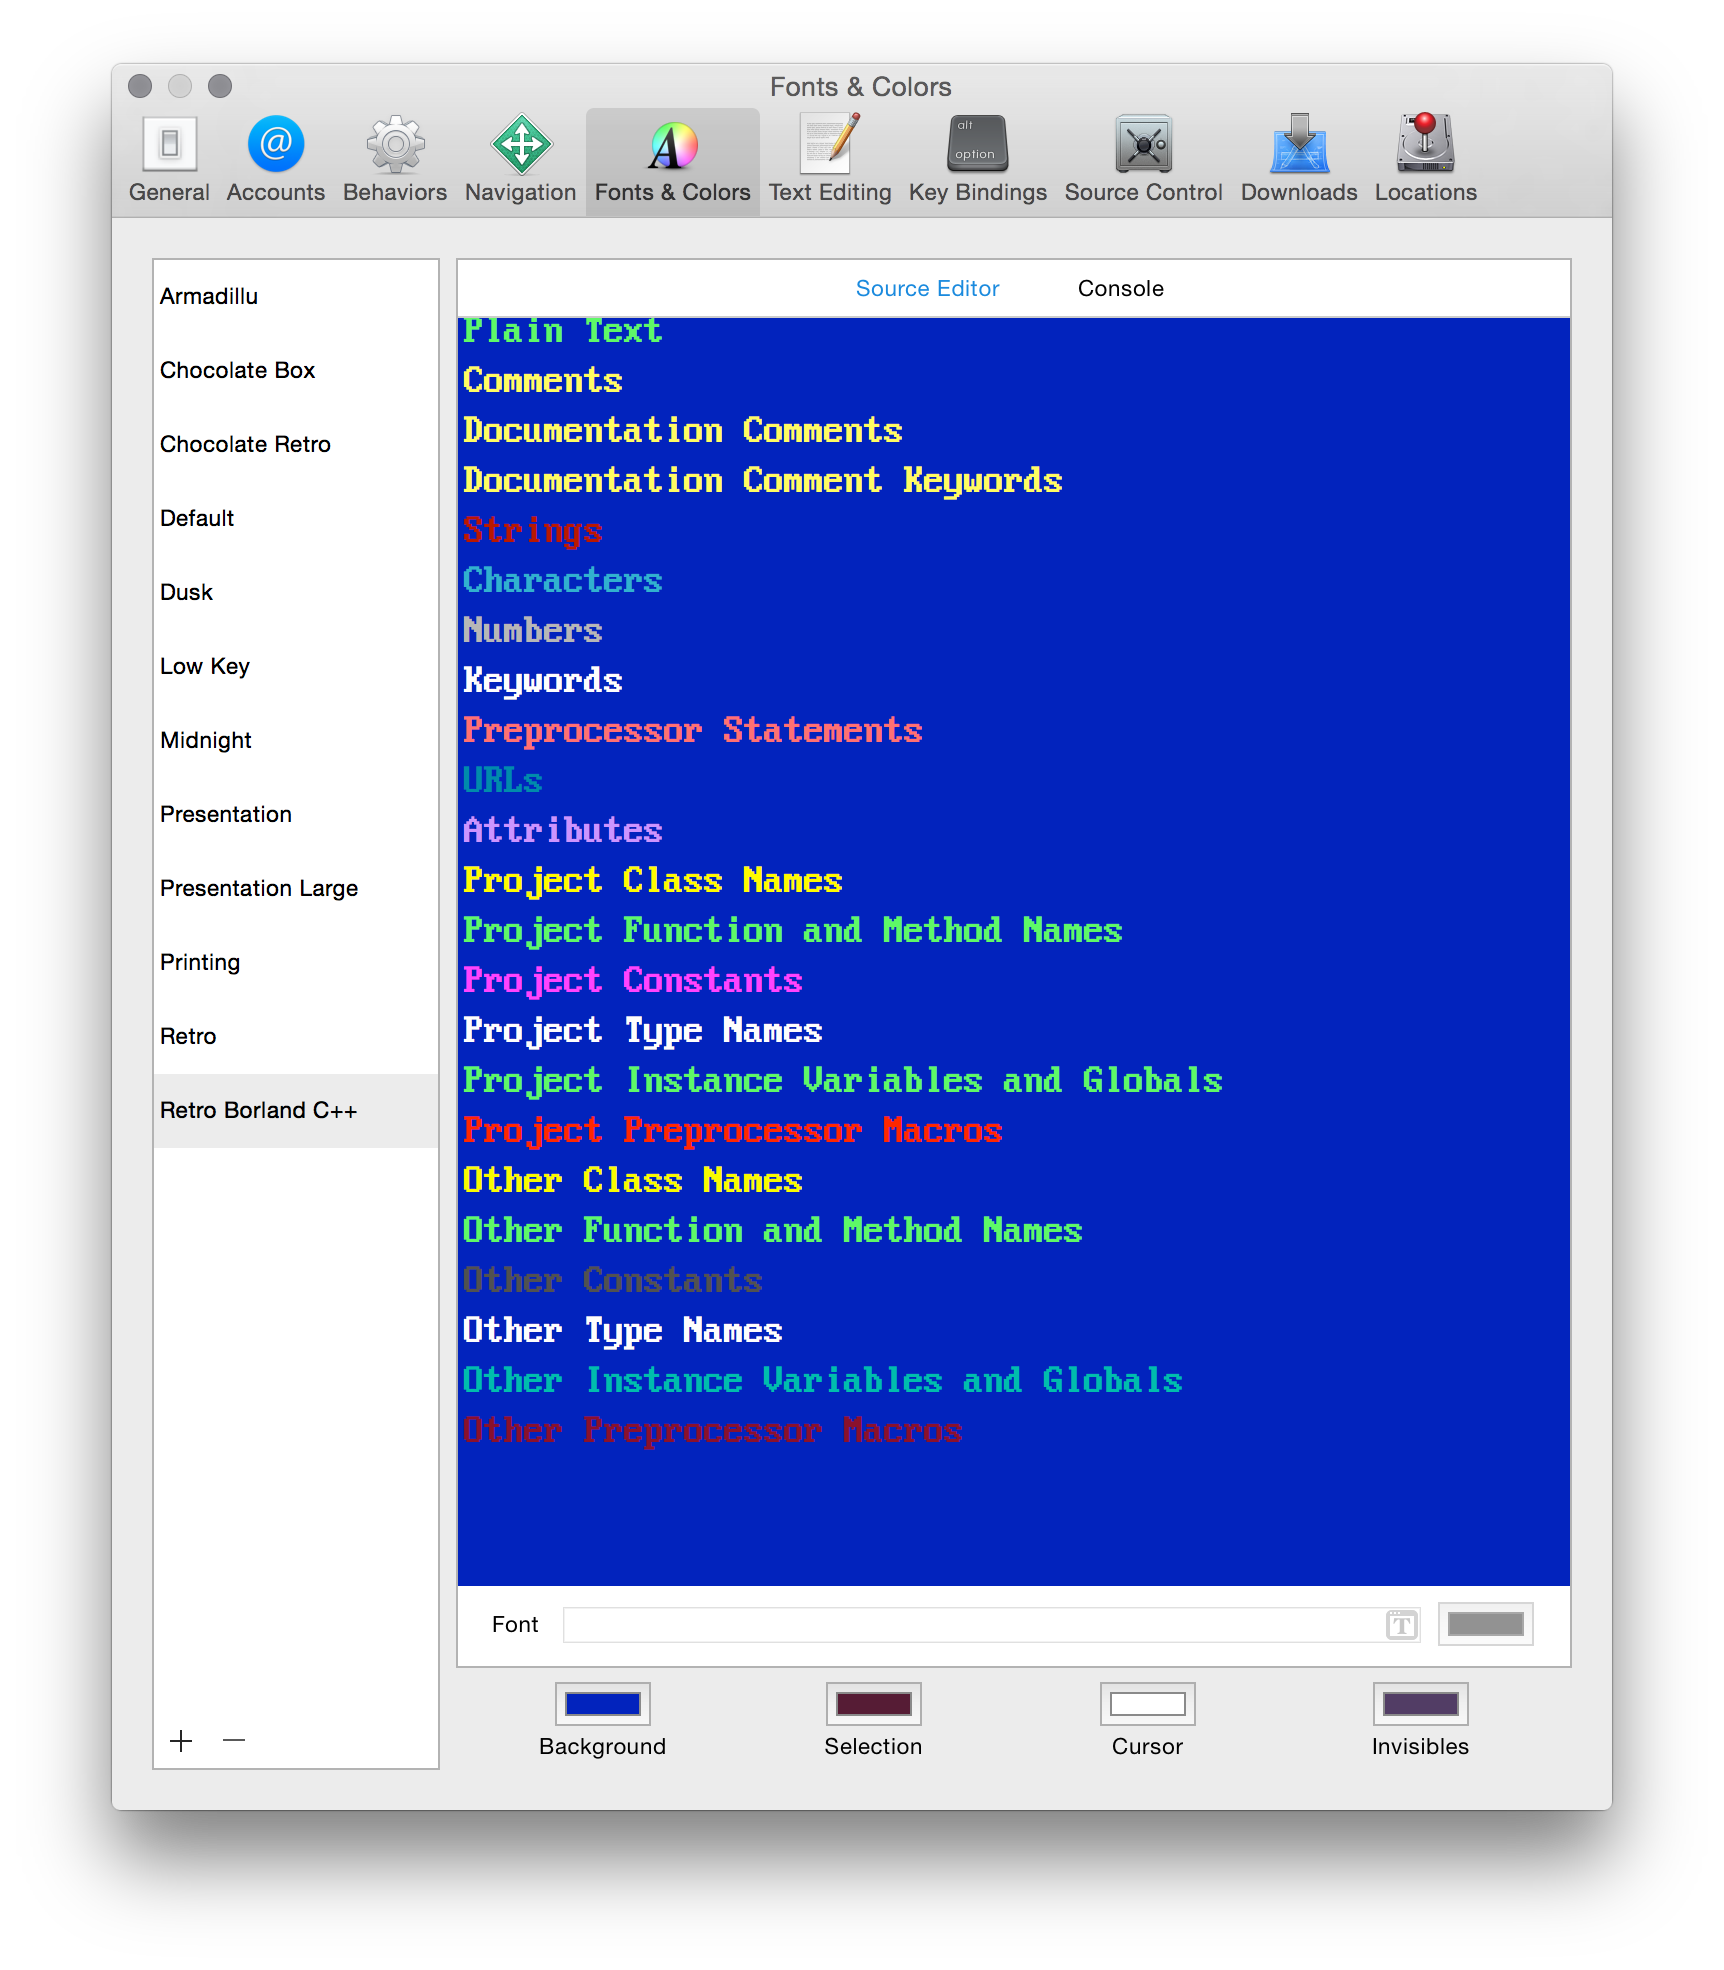
Task: Open Downloads preferences pane
Action: click(1299, 160)
